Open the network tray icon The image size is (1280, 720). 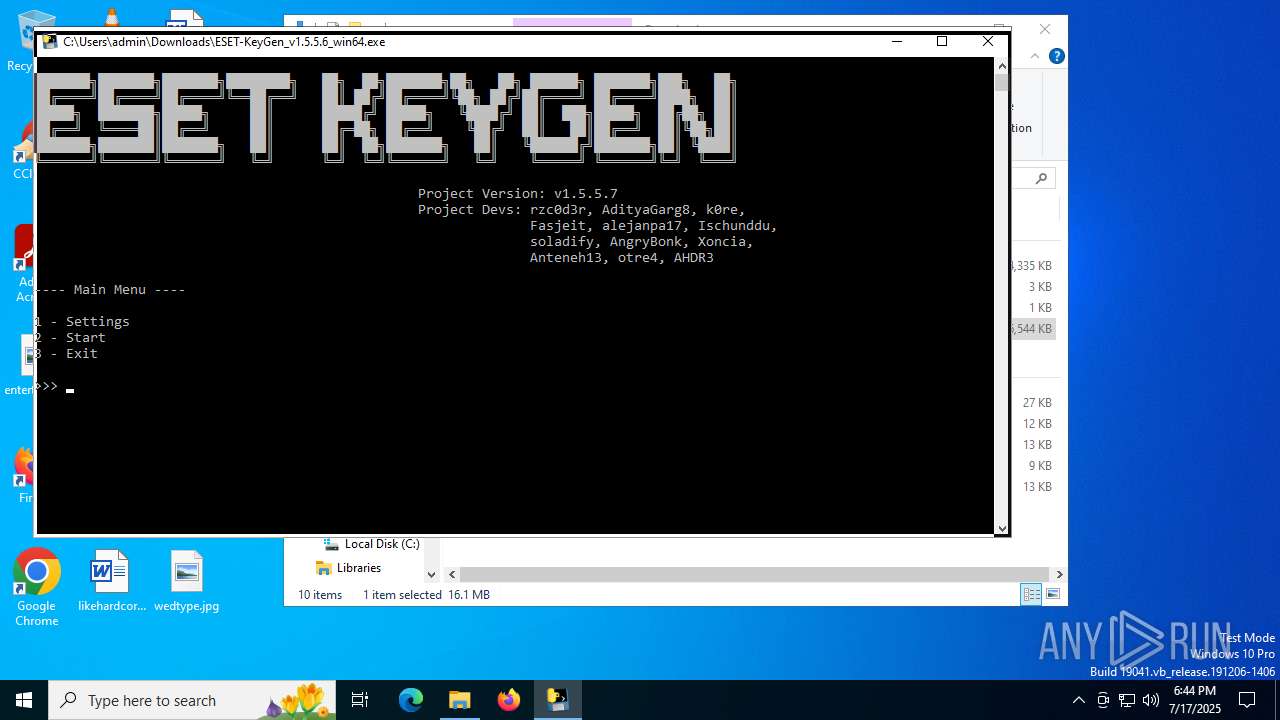click(x=1127, y=700)
